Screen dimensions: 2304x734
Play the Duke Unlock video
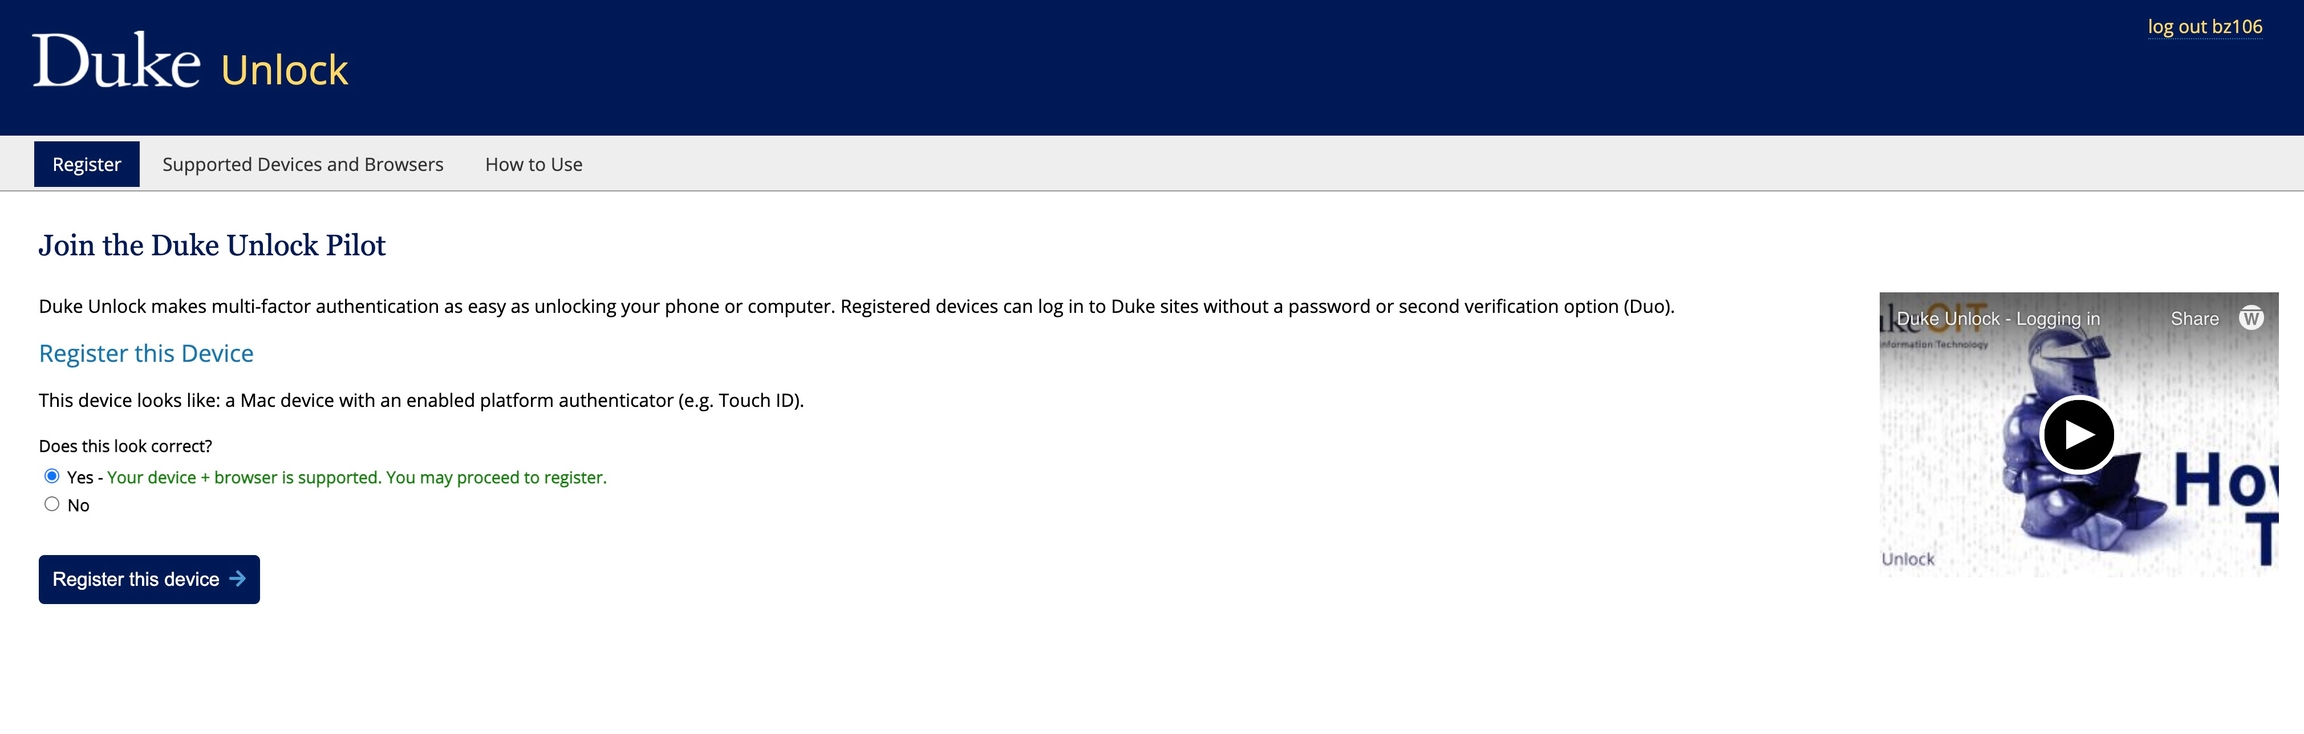click(2077, 435)
